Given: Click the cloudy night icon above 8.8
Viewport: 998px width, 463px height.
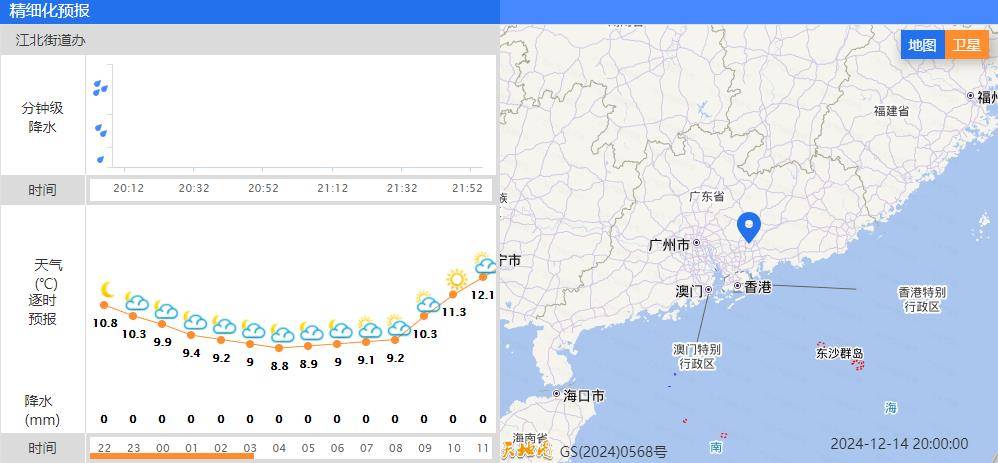Looking at the screenshot, I should pos(282,334).
